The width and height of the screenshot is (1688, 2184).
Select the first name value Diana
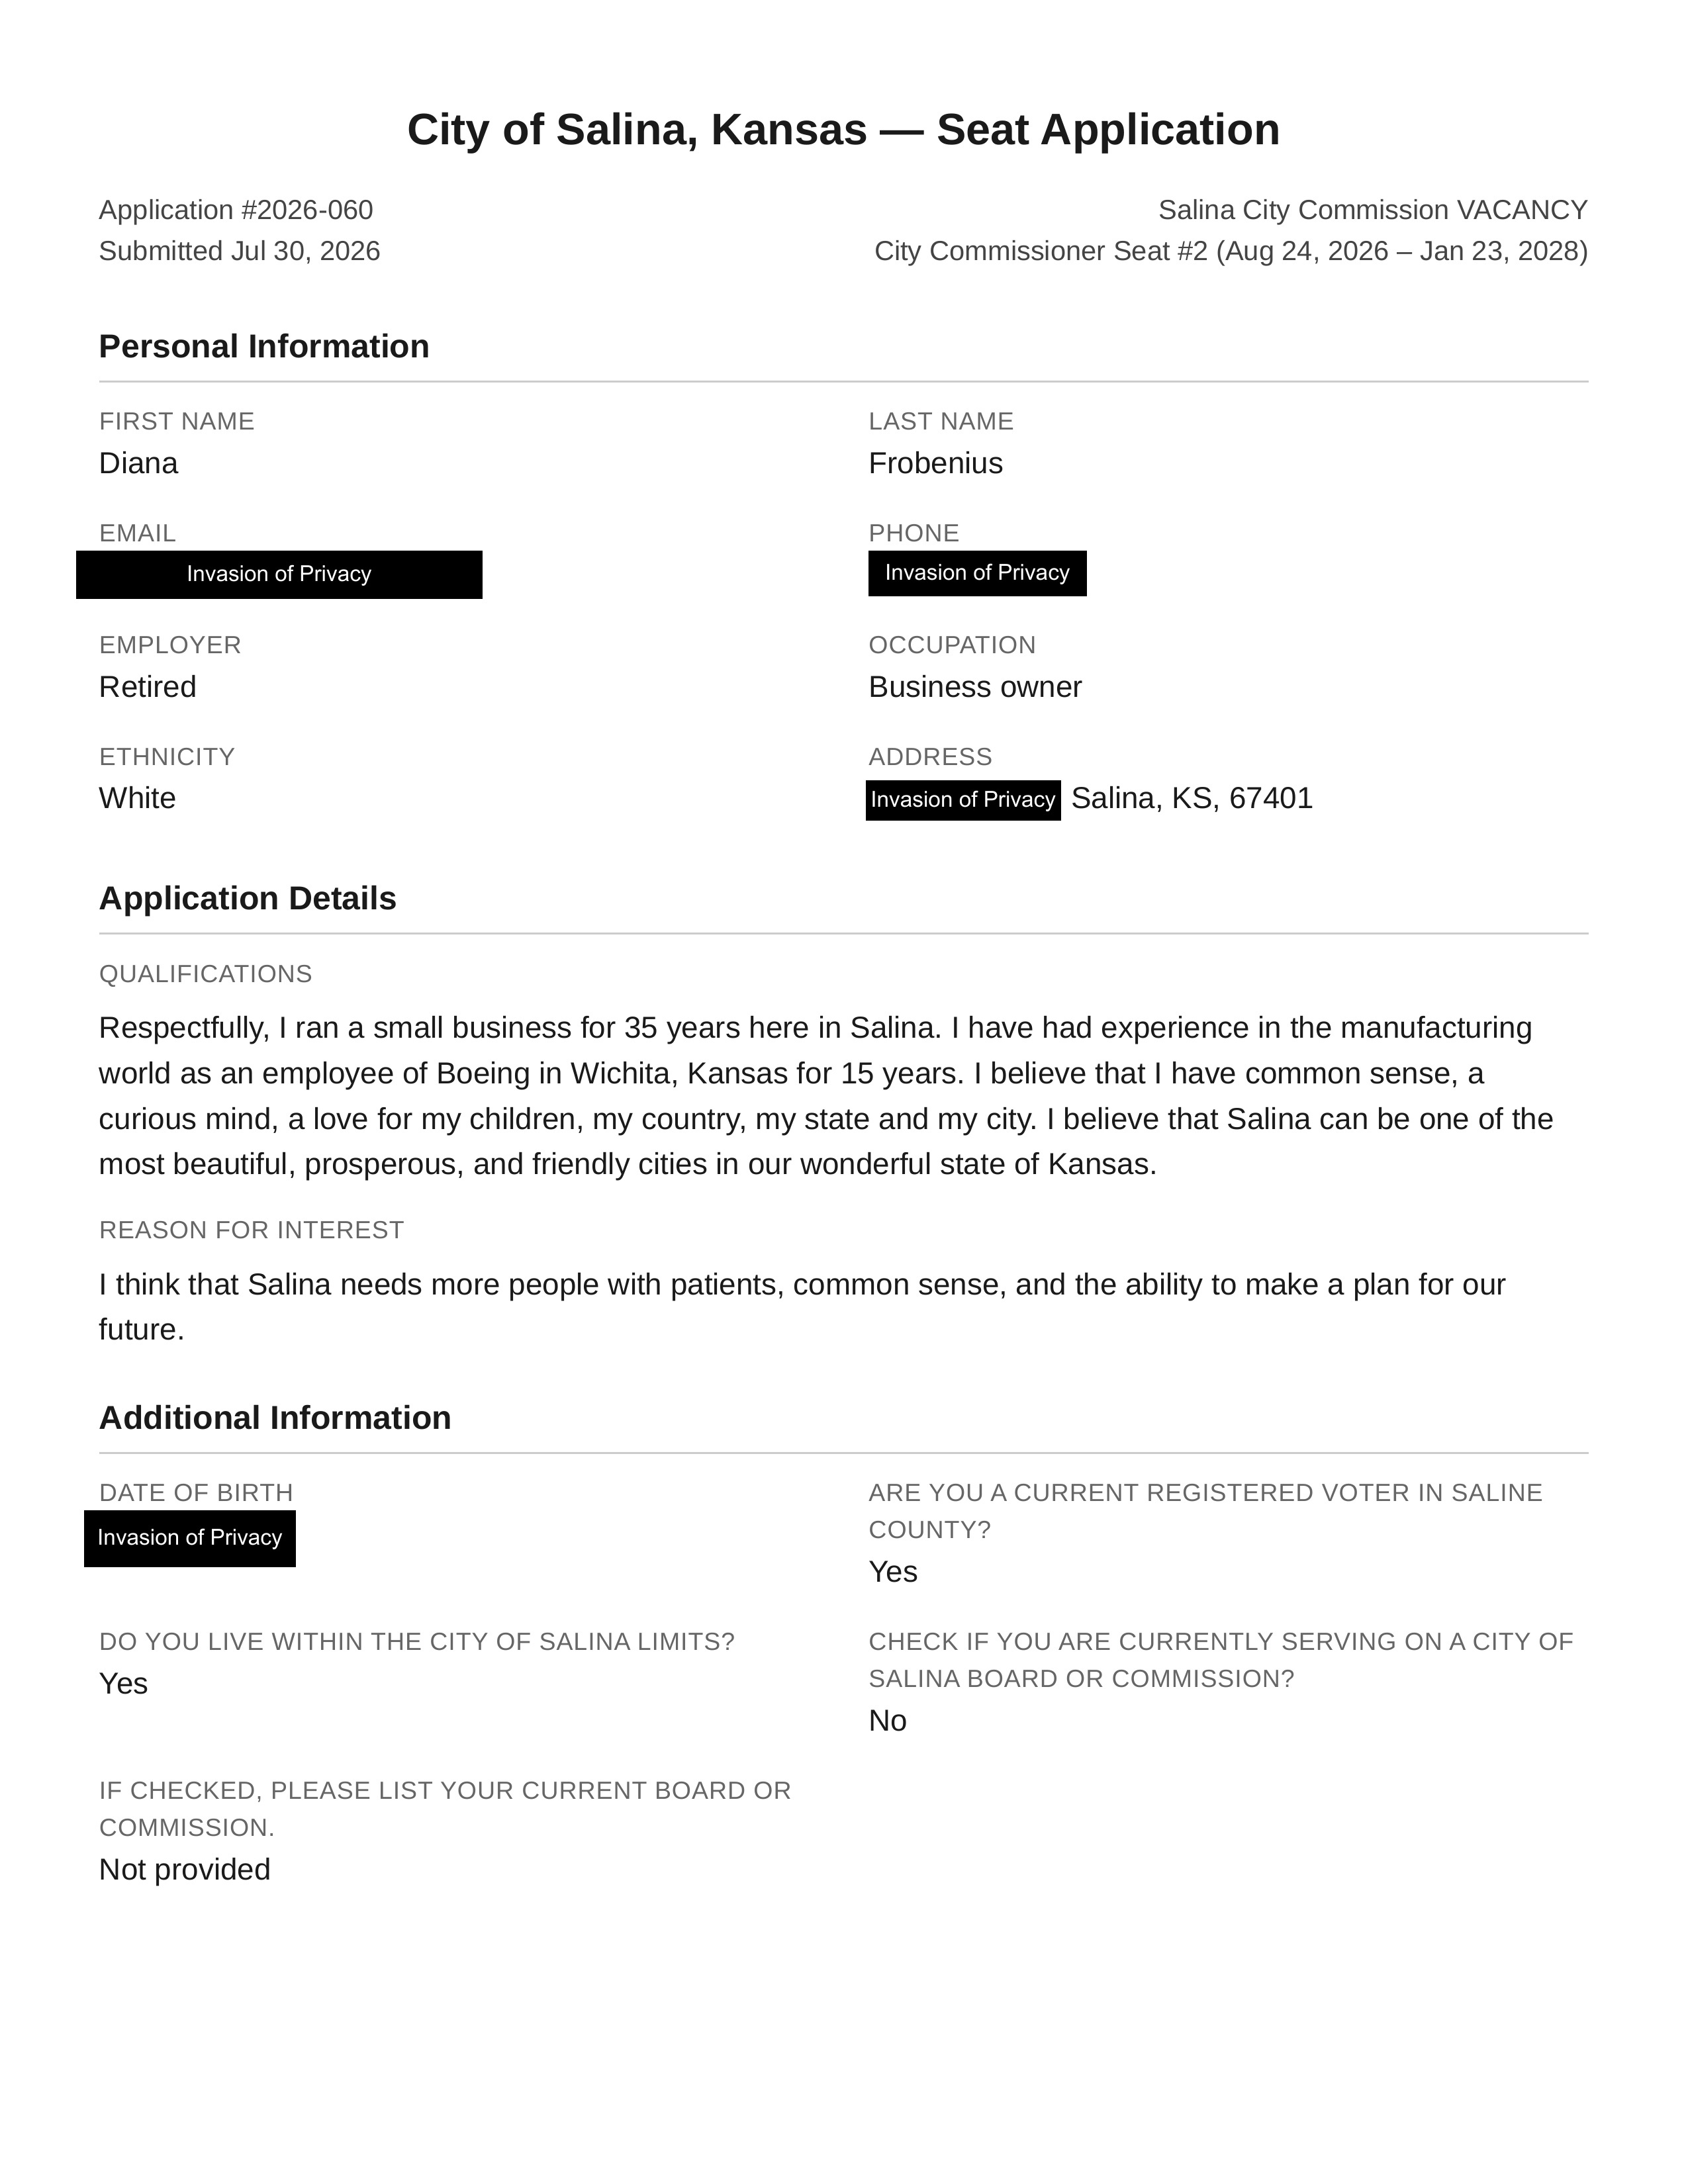pos(139,463)
